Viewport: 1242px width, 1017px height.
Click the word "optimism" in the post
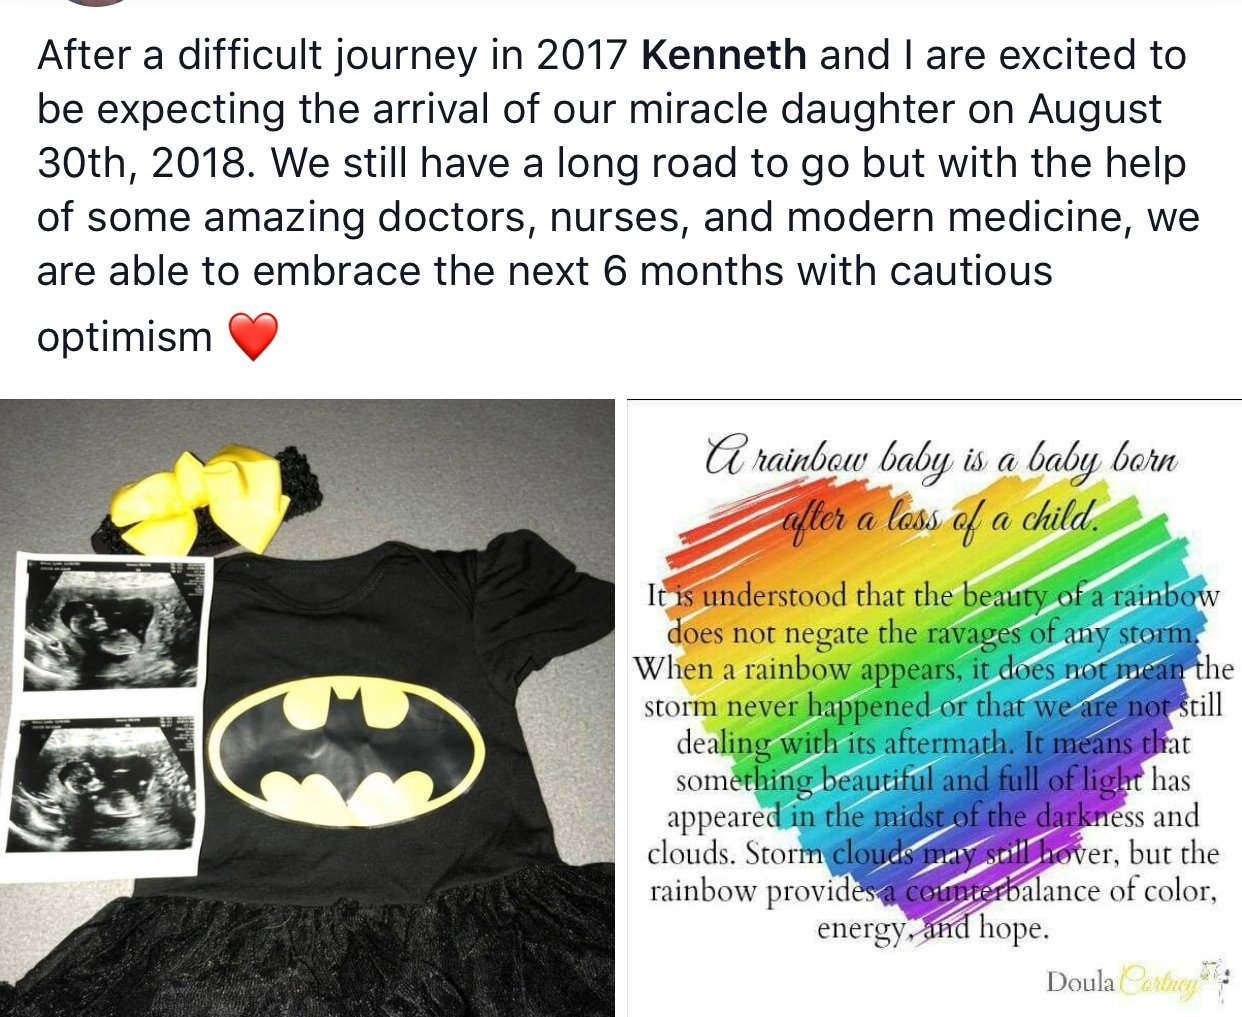pos(125,337)
